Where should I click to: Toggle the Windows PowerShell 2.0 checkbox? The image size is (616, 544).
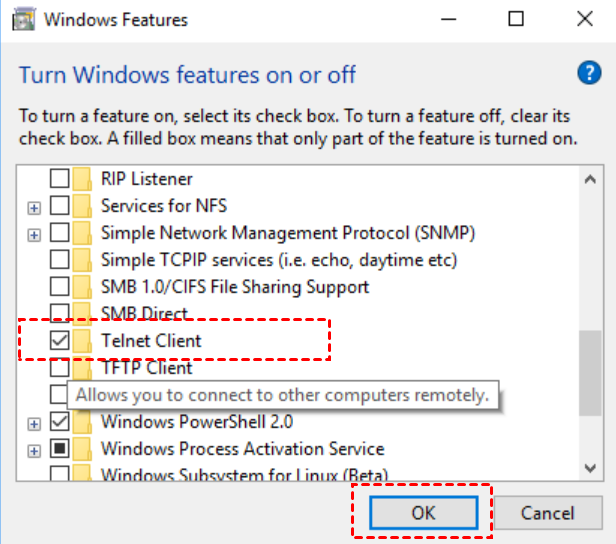tap(60, 422)
